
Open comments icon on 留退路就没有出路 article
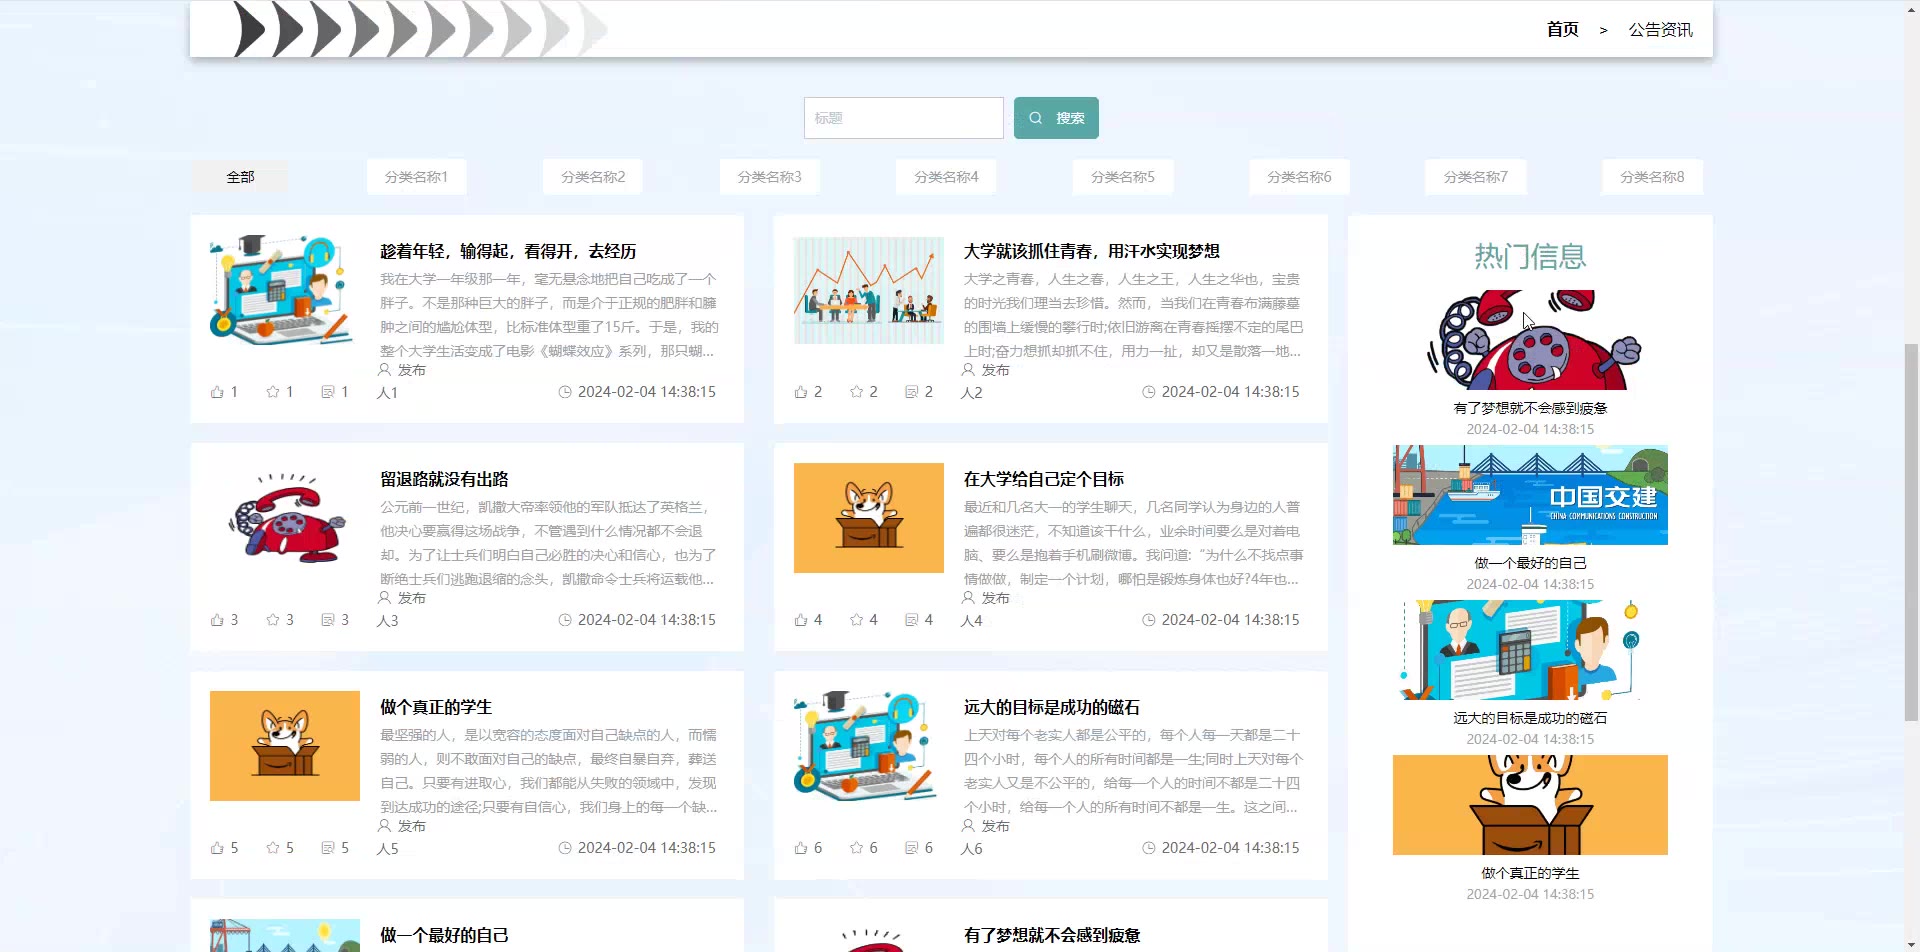click(328, 620)
